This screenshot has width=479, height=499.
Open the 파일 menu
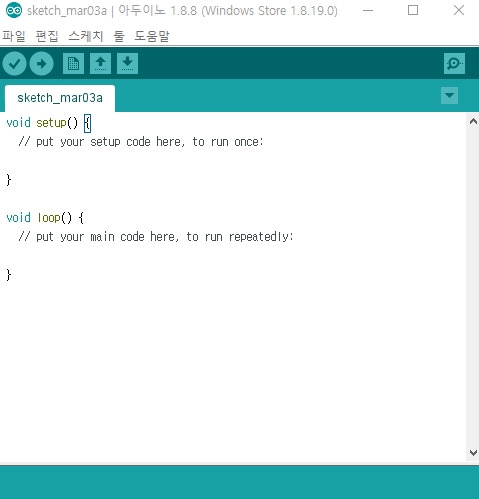point(14,36)
